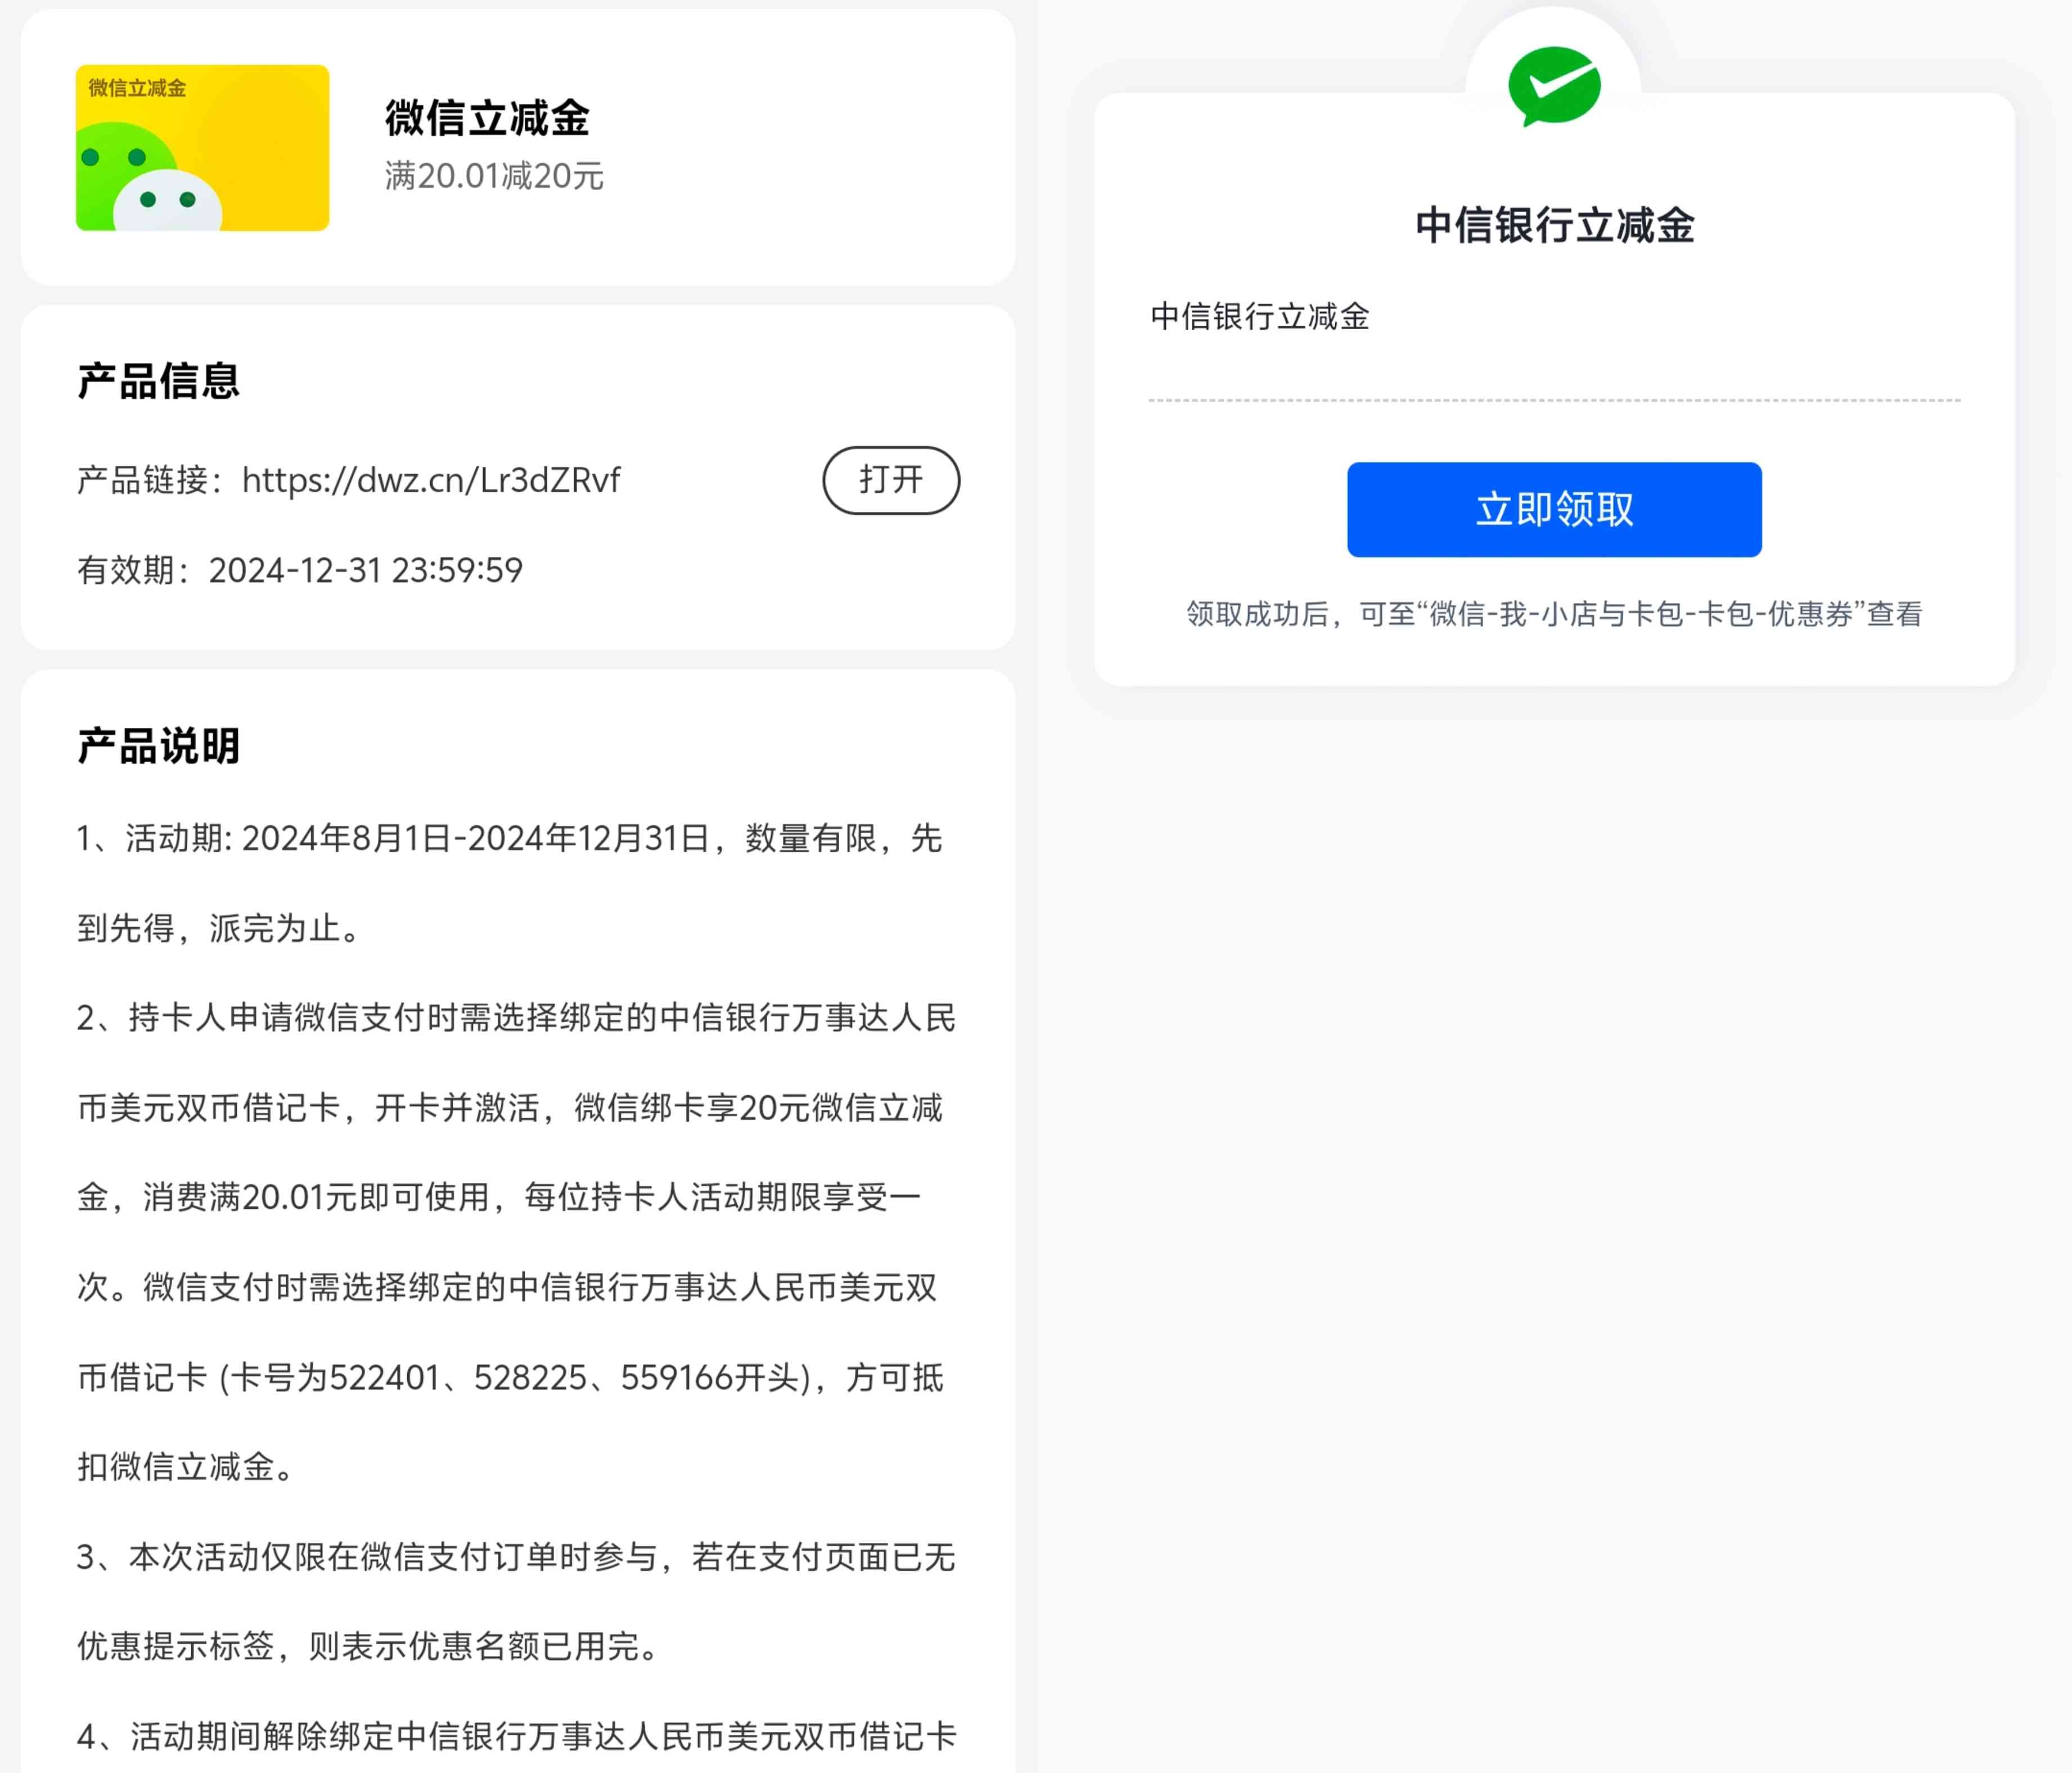Select the line starting with 1、活动期

pos(510,838)
